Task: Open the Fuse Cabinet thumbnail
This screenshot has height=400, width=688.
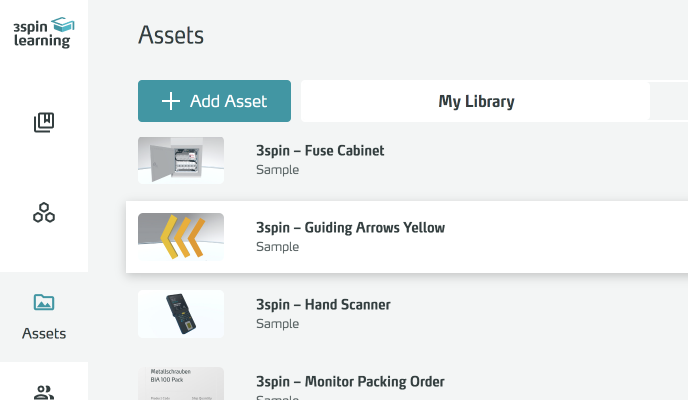Action: [x=181, y=160]
